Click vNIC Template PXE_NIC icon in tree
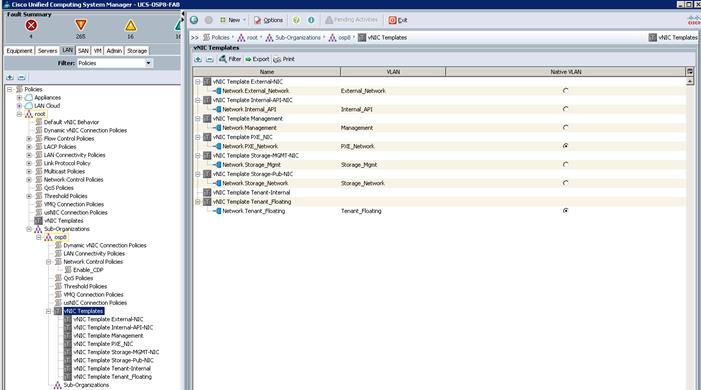The image size is (701, 390). coord(68,344)
